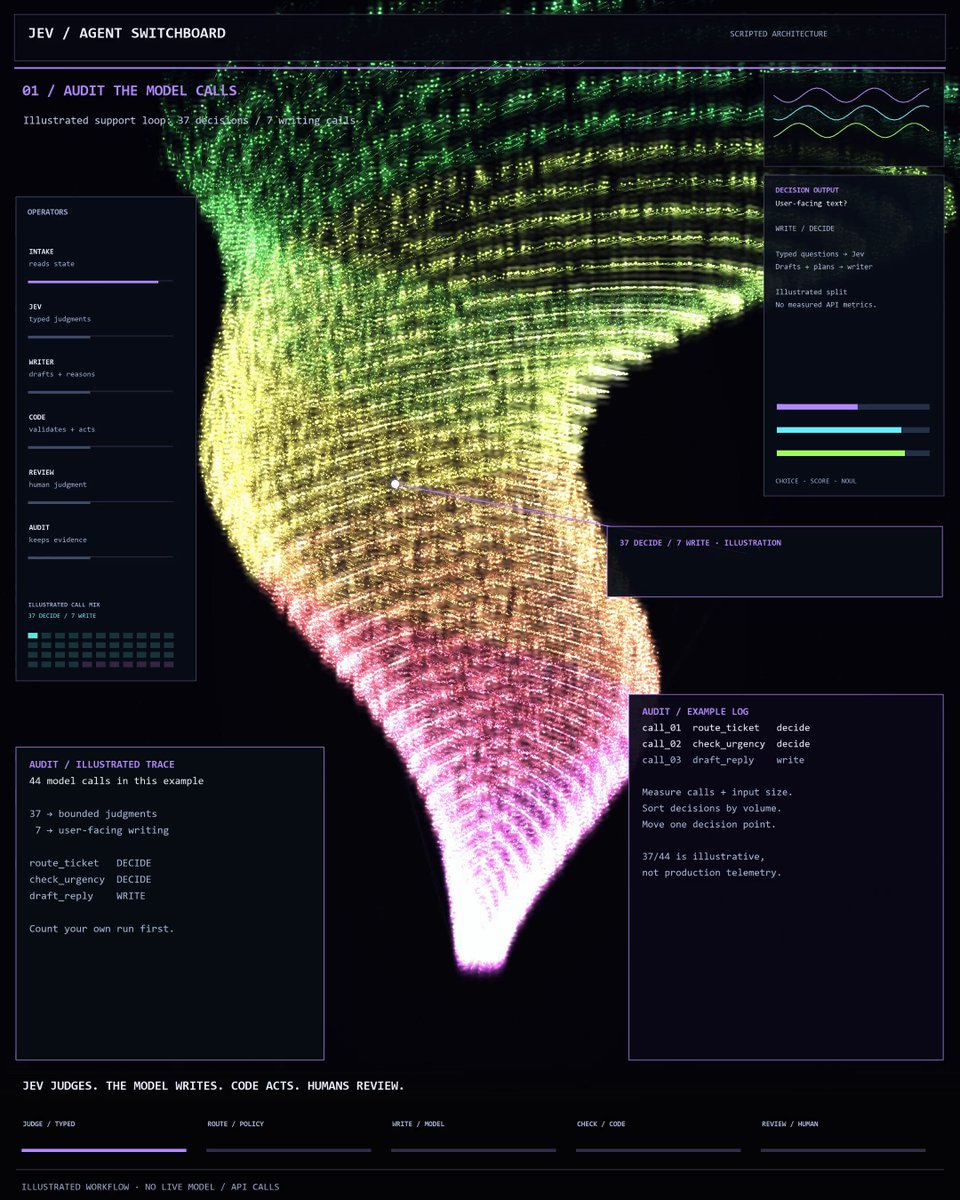Click 'Typed questions → Jev' line
The image size is (960, 1200).
click(821, 254)
